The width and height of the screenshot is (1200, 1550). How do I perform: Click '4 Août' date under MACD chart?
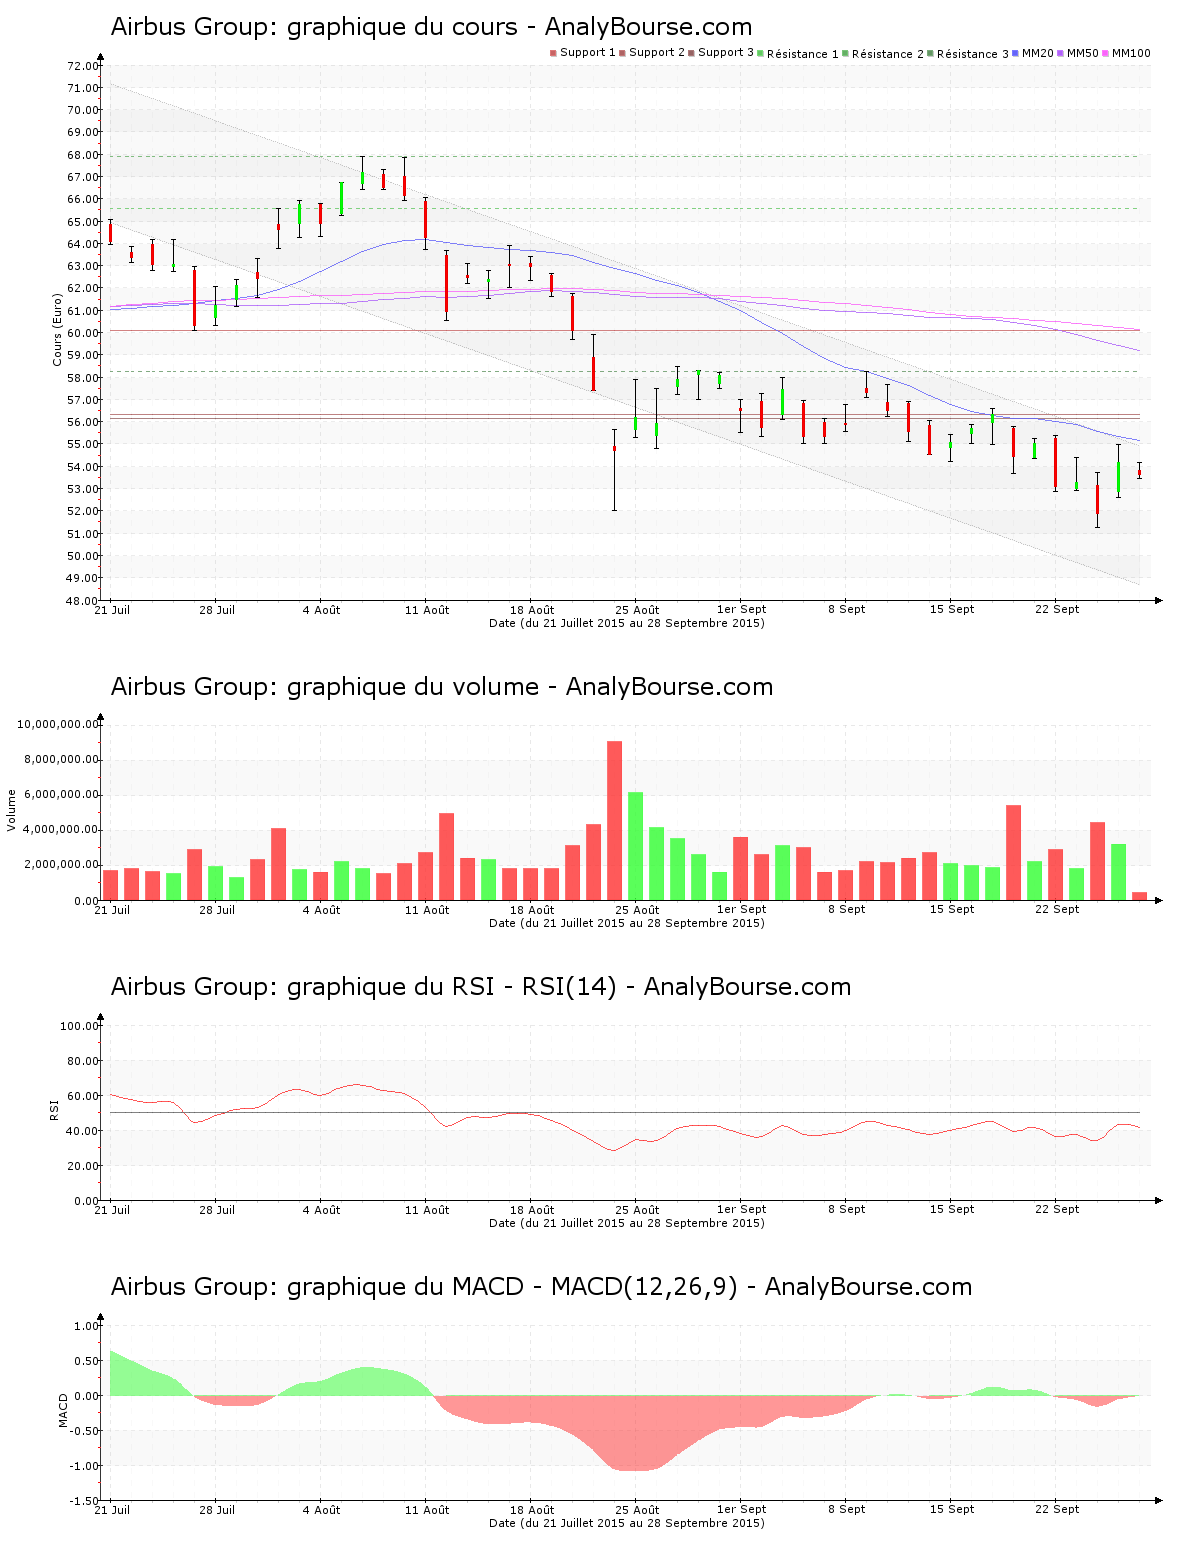click(x=322, y=1510)
